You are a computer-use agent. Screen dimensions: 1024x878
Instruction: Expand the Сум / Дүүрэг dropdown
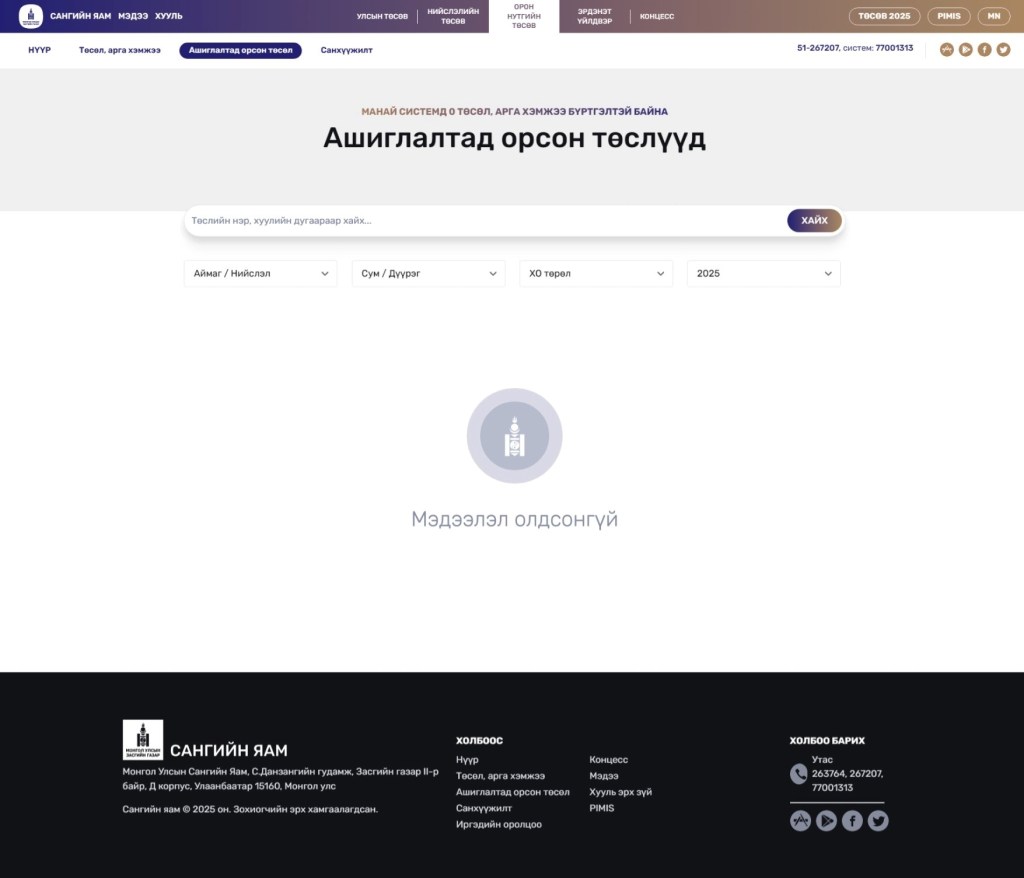[x=428, y=273]
